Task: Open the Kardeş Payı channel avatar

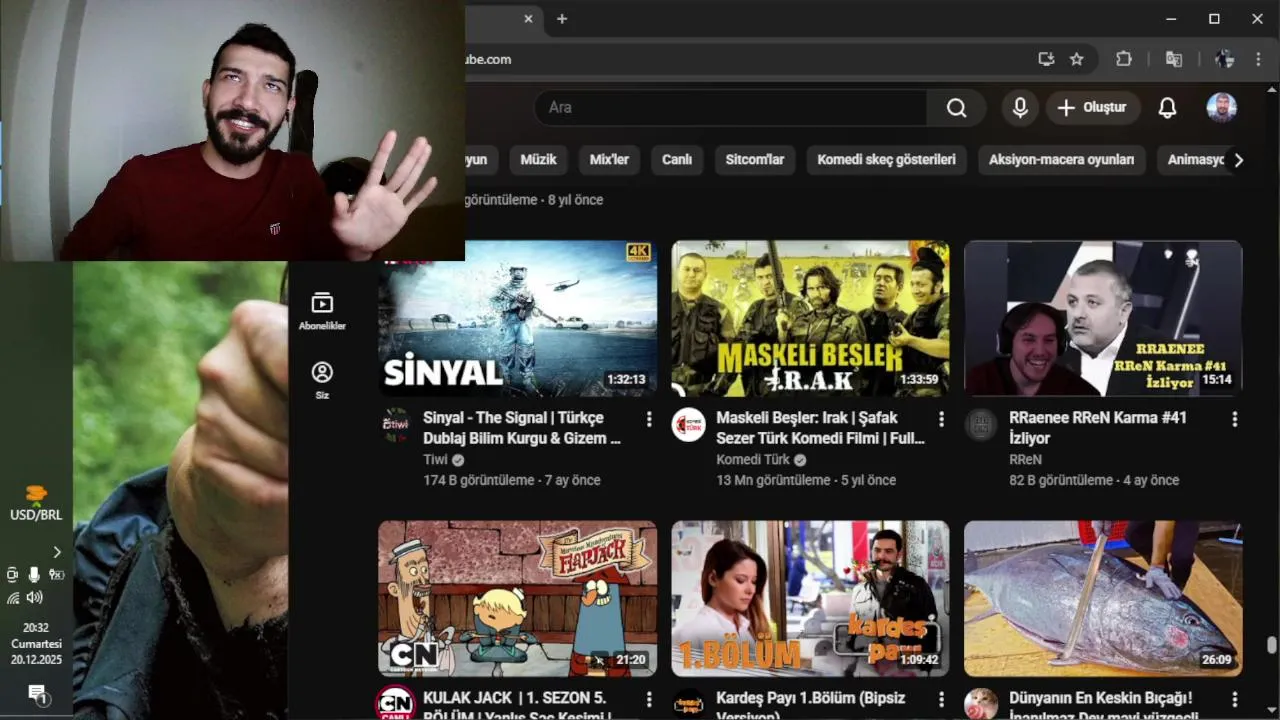Action: (688, 703)
